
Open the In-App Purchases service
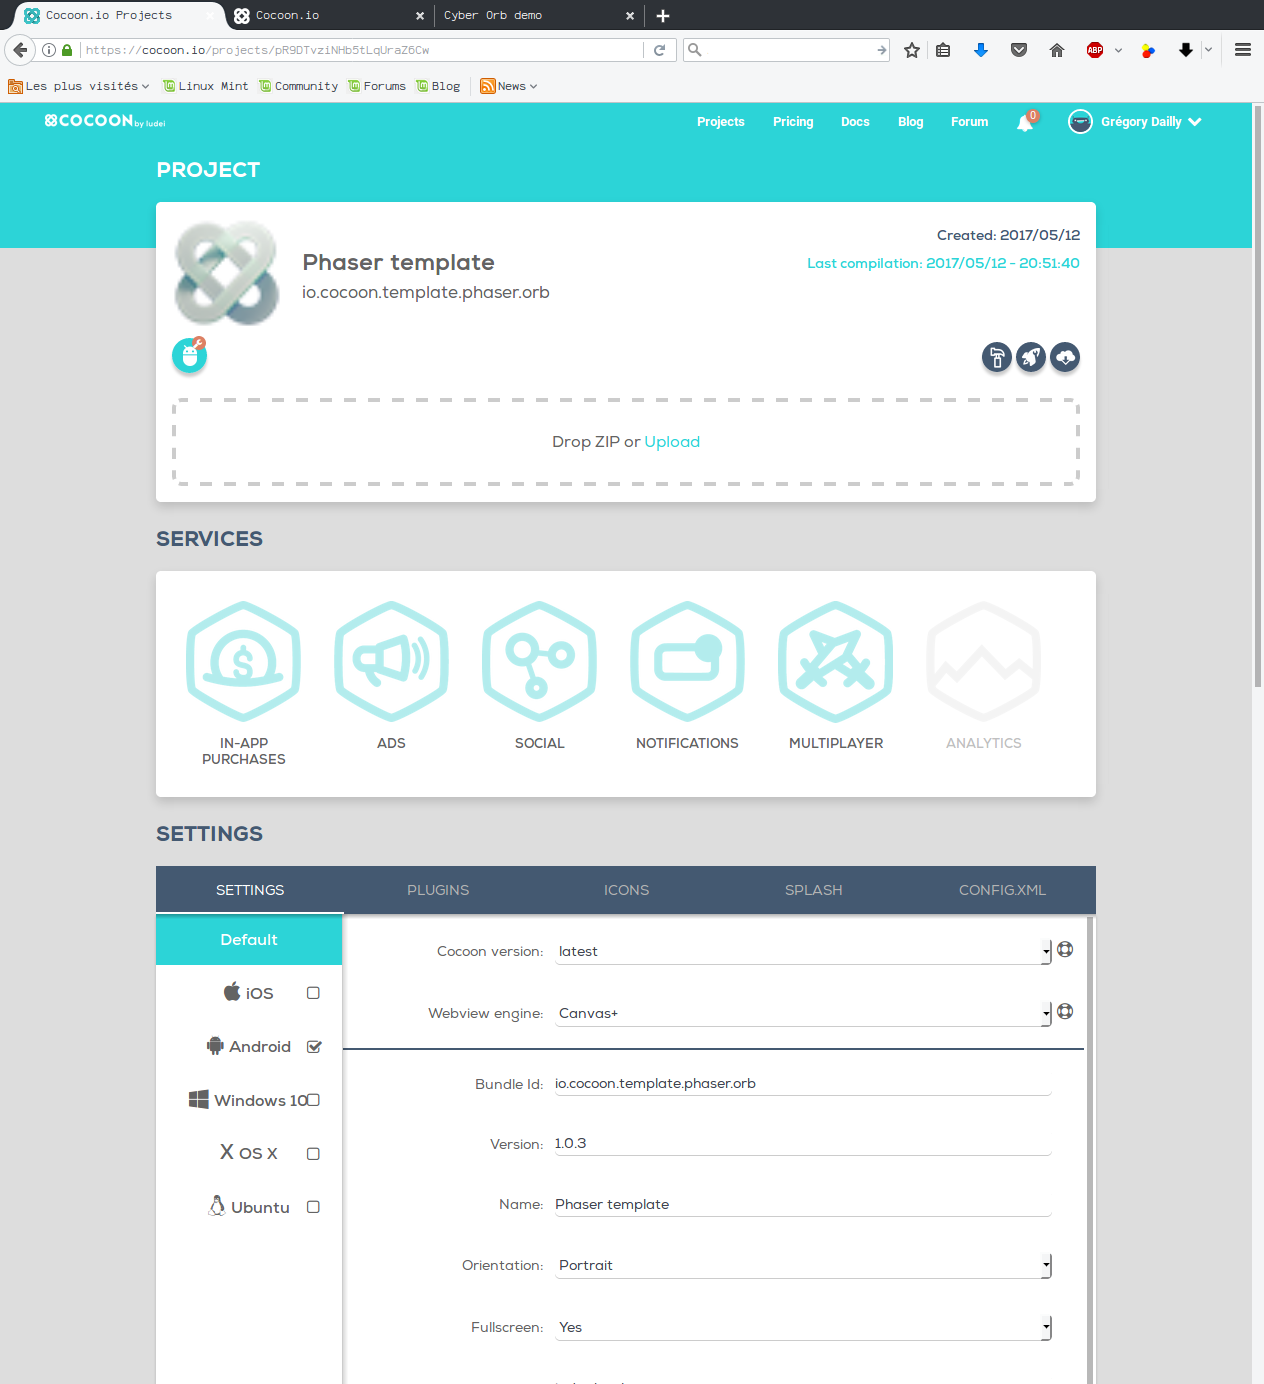click(x=243, y=661)
